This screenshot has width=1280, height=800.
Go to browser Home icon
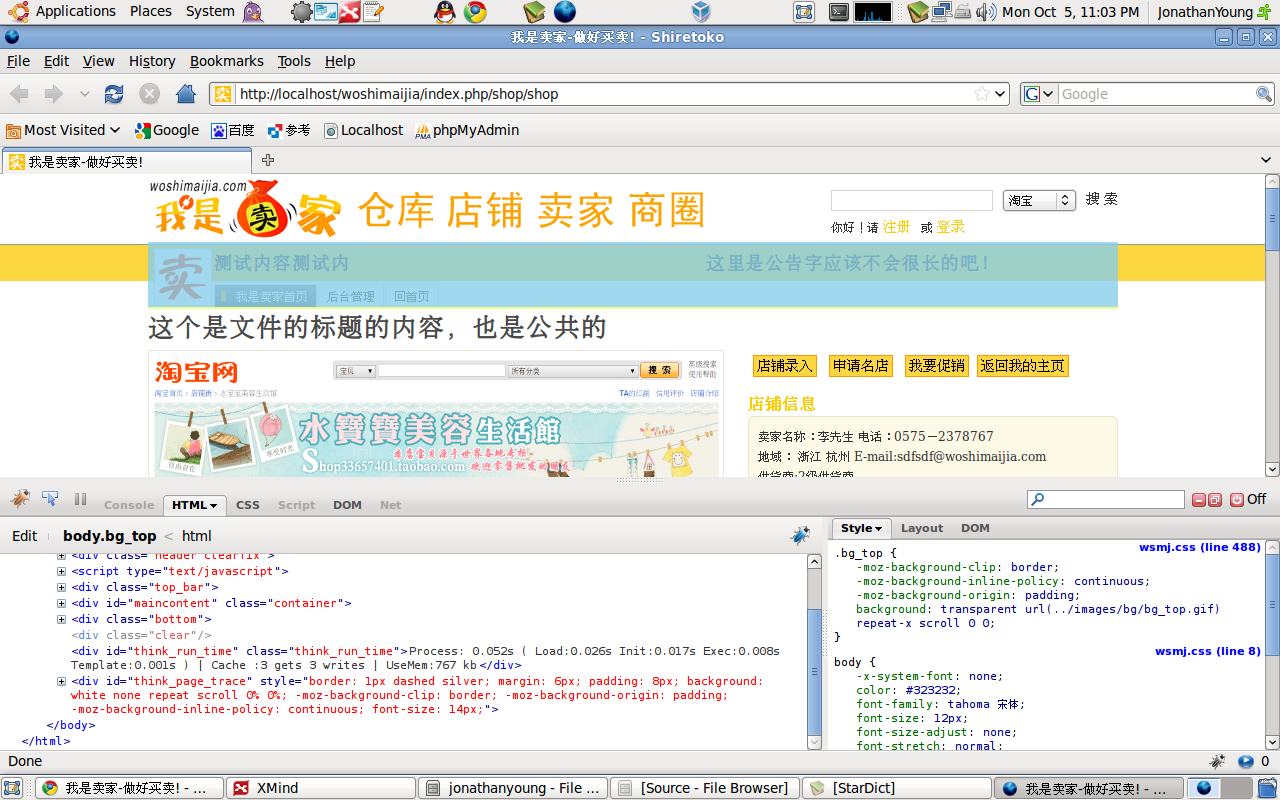tap(185, 94)
